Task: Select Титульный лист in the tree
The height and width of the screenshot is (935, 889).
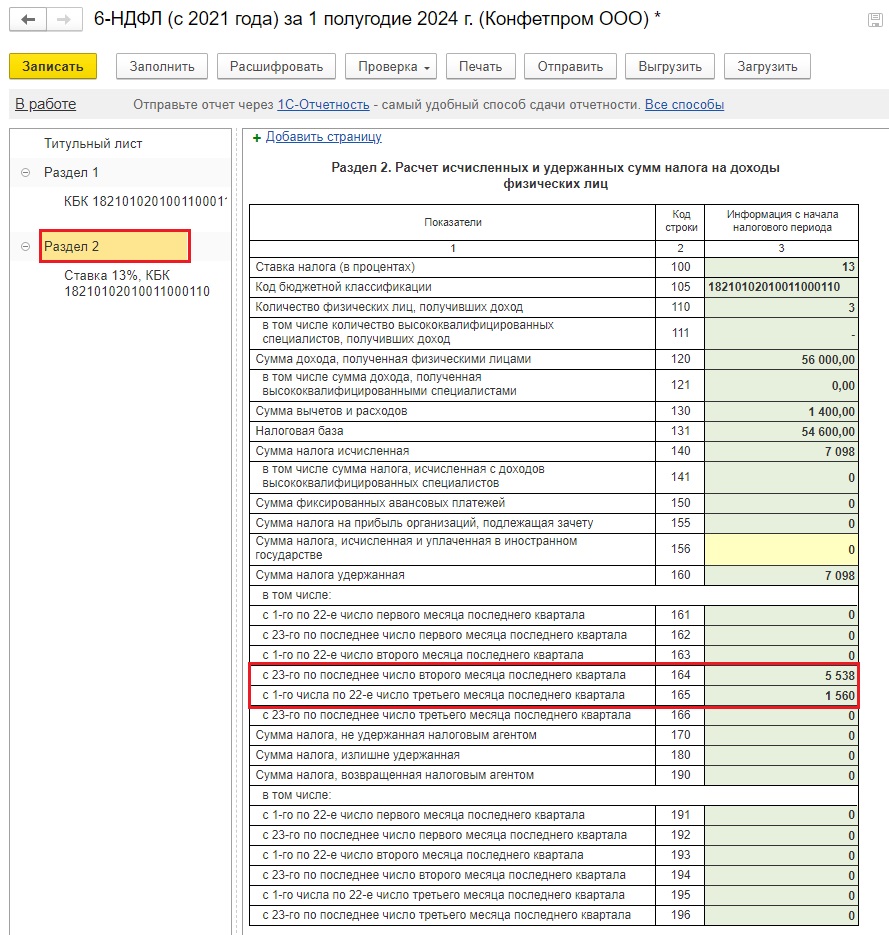Action: click(93, 144)
